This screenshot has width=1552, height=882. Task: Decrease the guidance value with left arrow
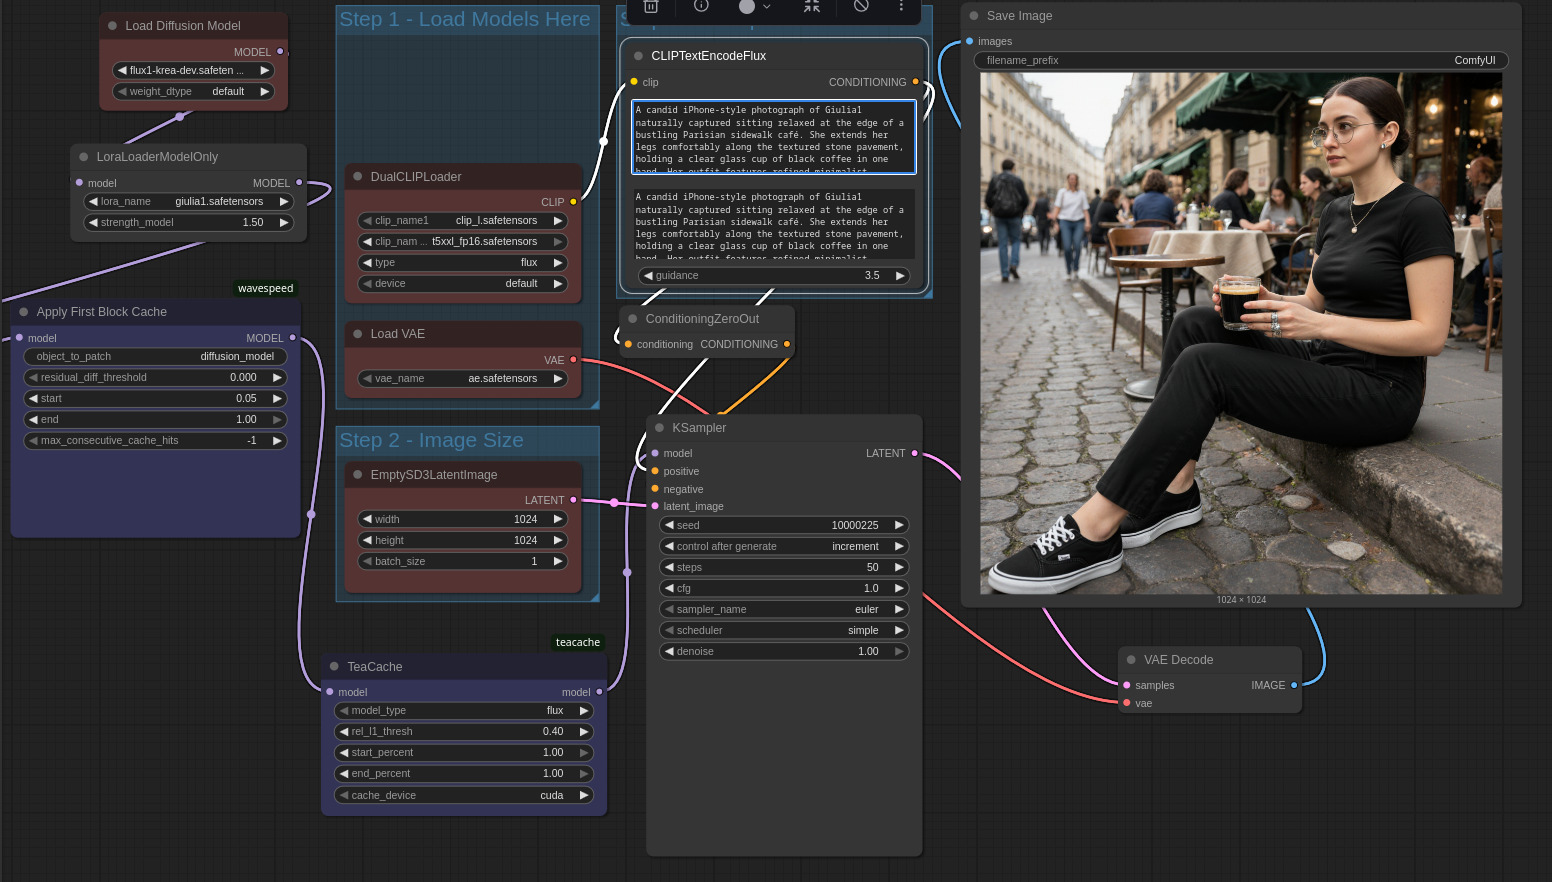[648, 276]
